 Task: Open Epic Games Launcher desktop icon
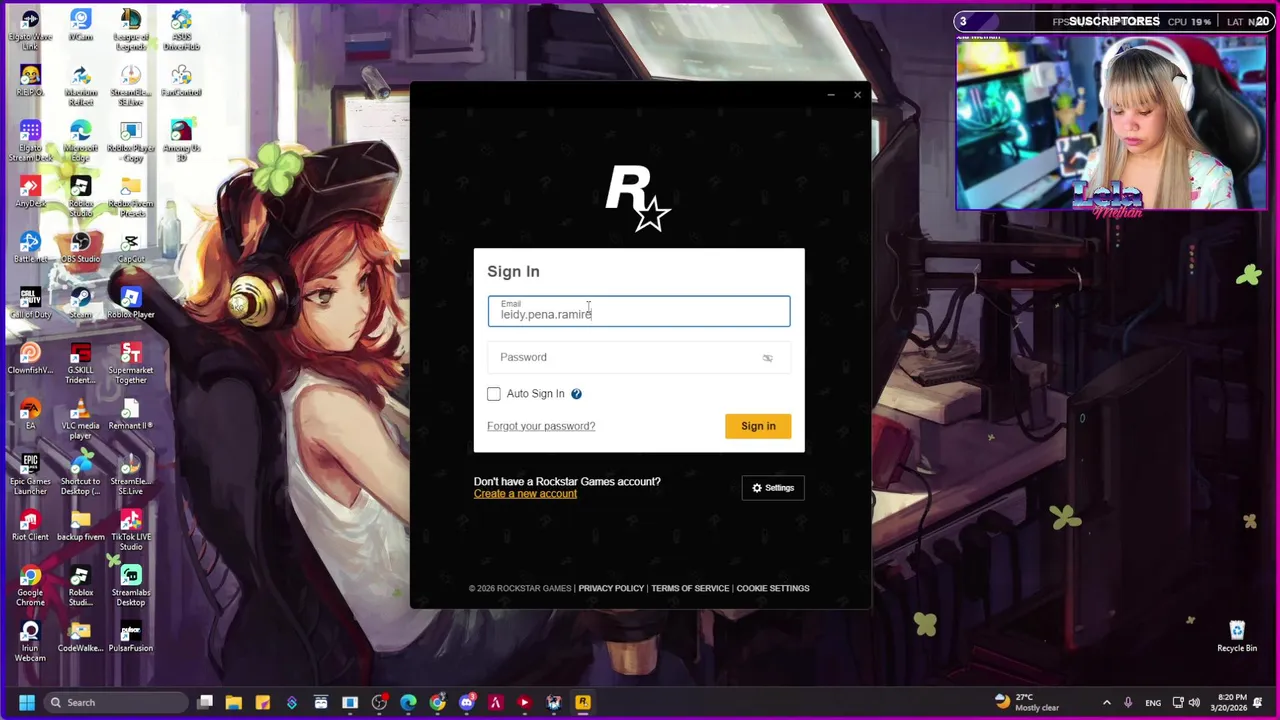click(30, 475)
